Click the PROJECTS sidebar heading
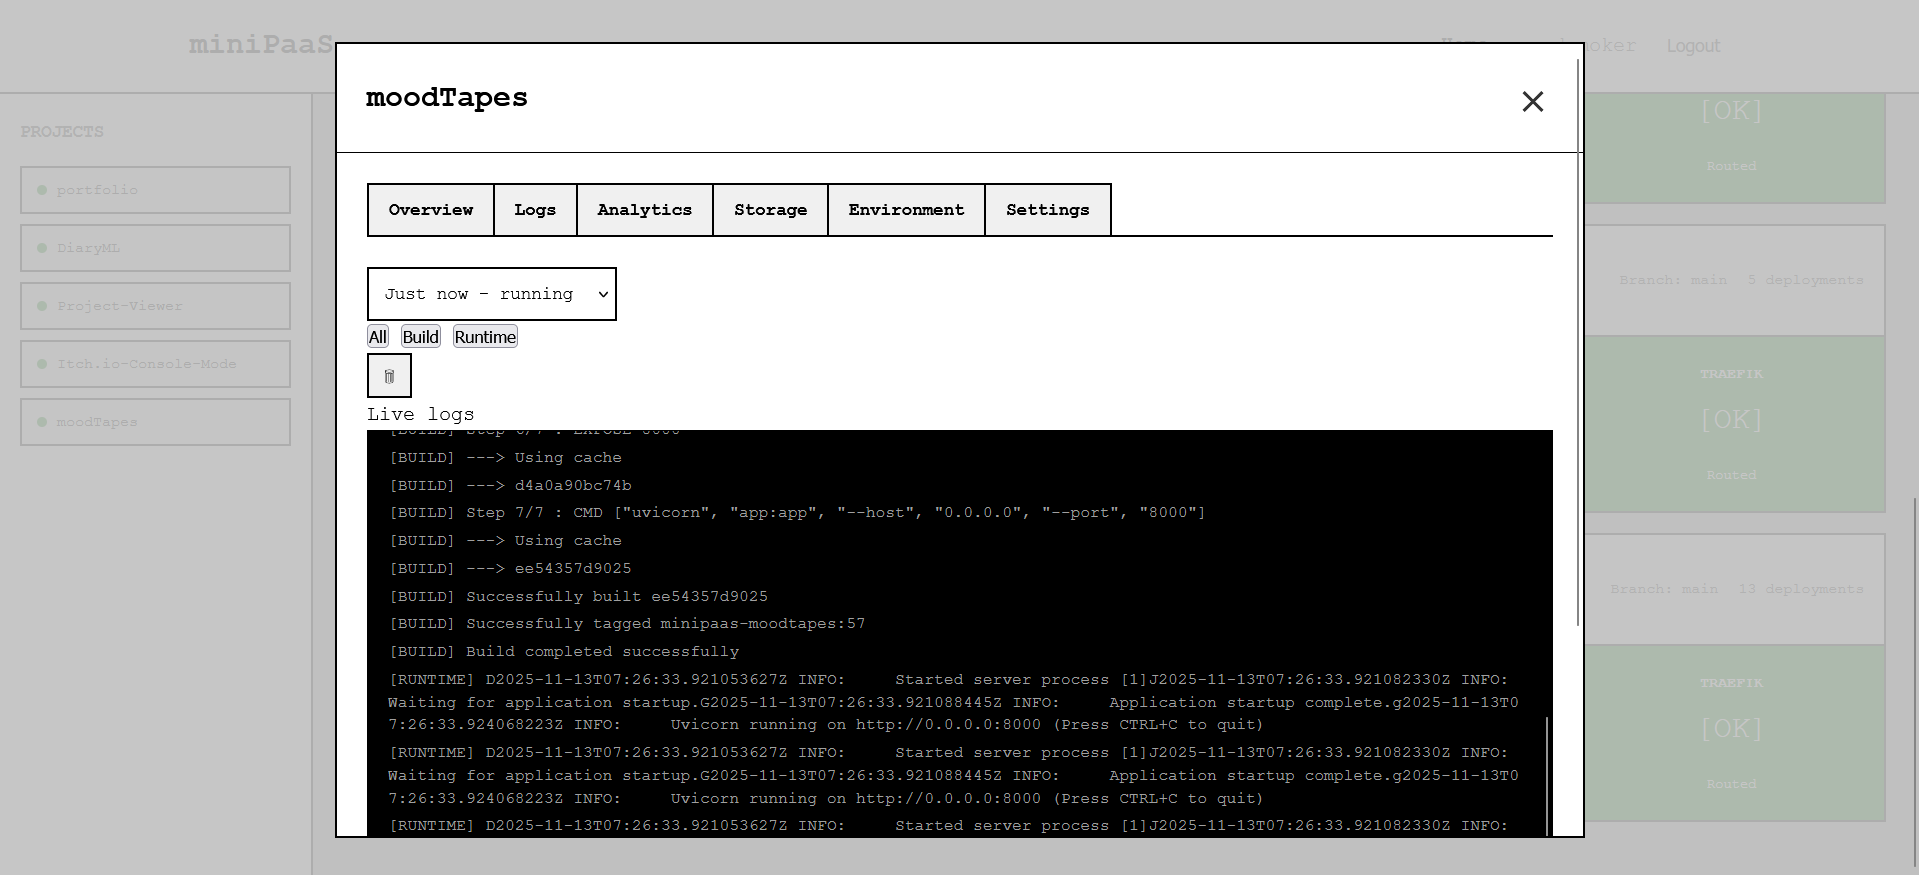 pos(62,132)
